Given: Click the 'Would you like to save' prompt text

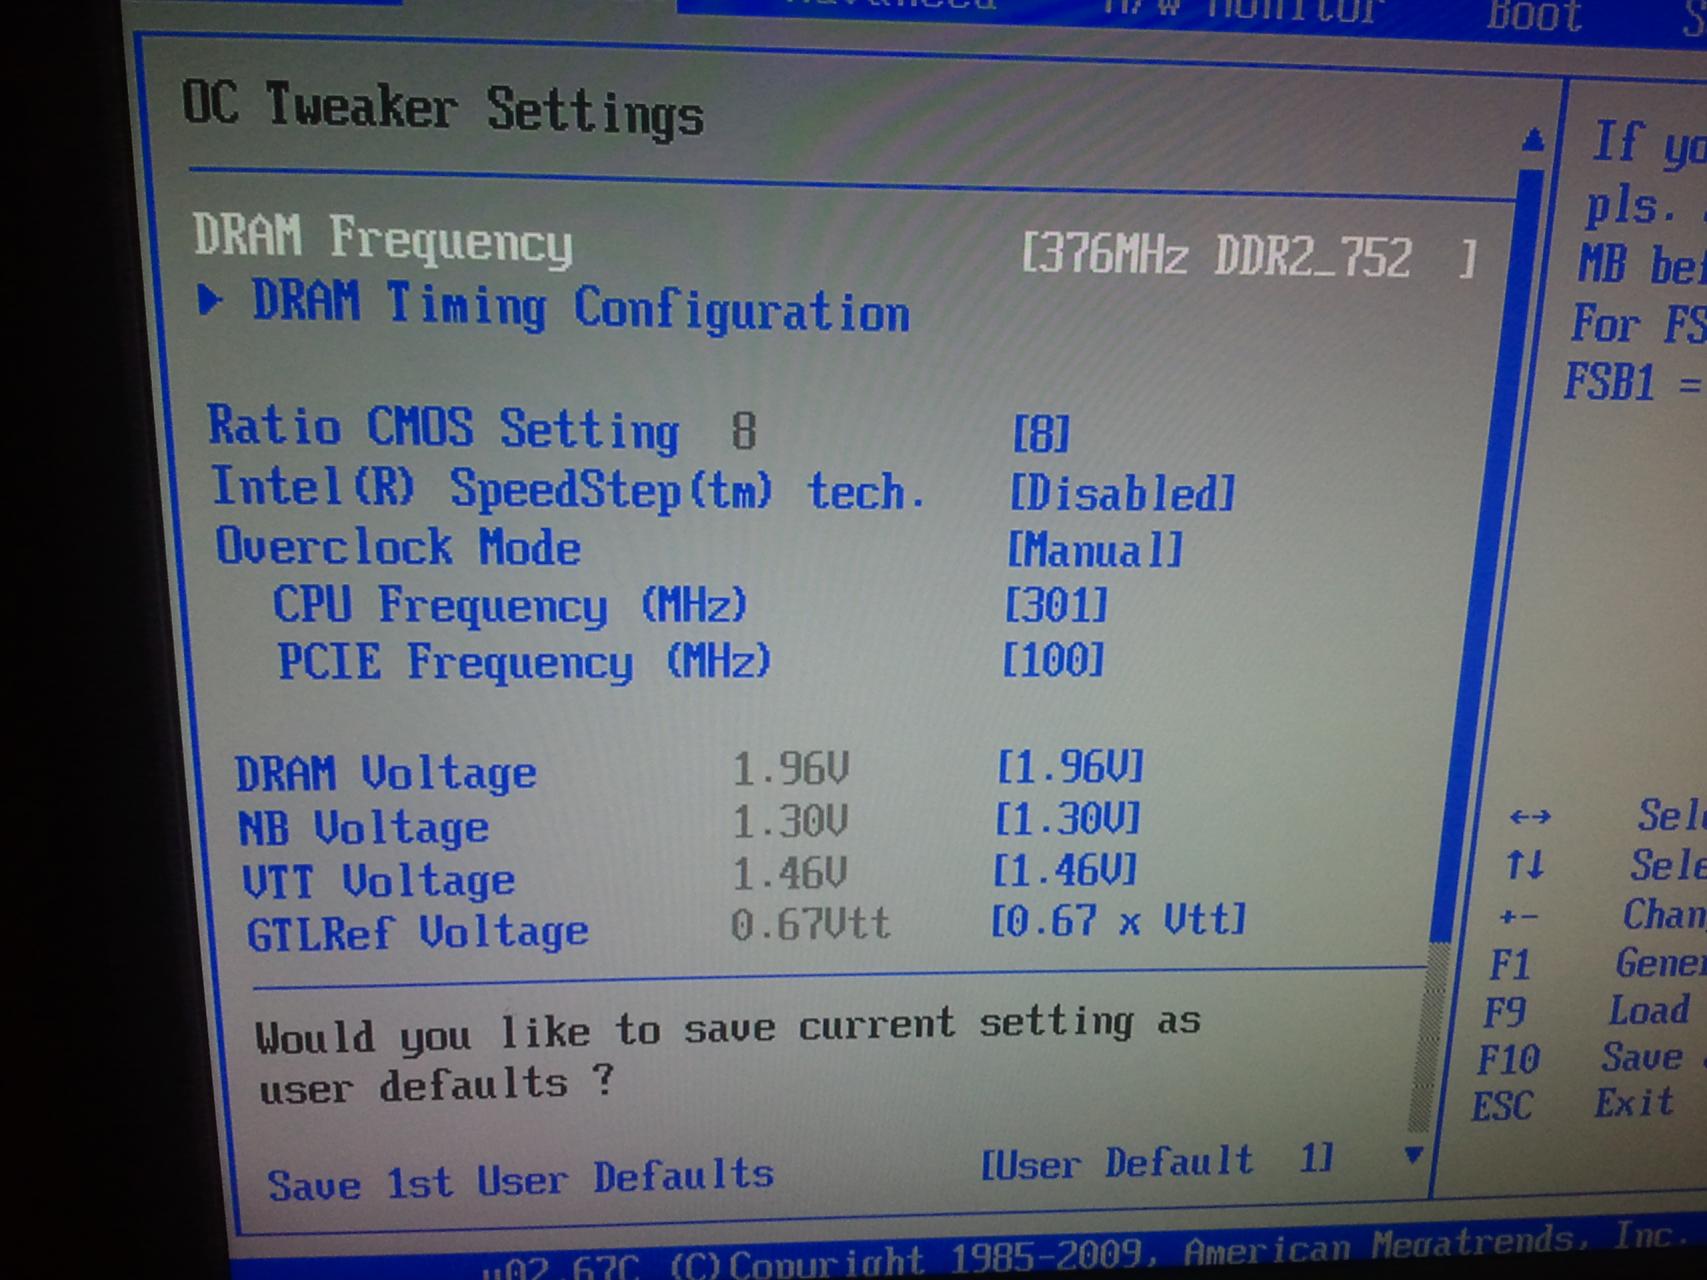Looking at the screenshot, I should [727, 1054].
